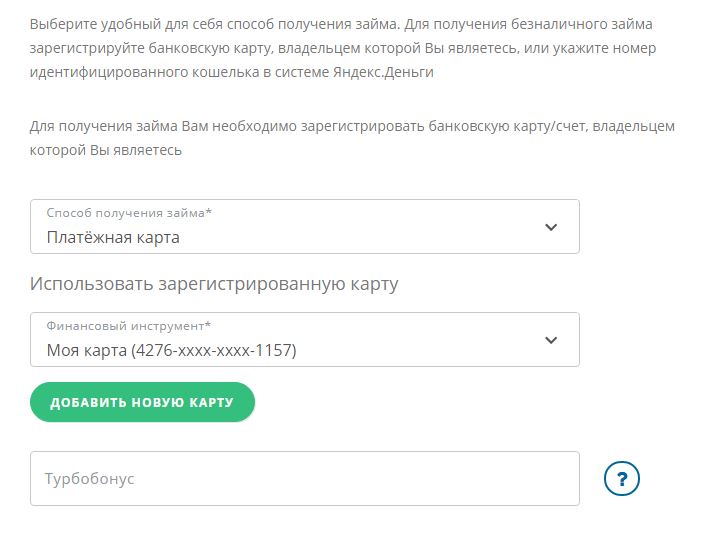714x537 pixels.
Task: Click the Яндекс.Деньги text in description
Action: (x=383, y=72)
